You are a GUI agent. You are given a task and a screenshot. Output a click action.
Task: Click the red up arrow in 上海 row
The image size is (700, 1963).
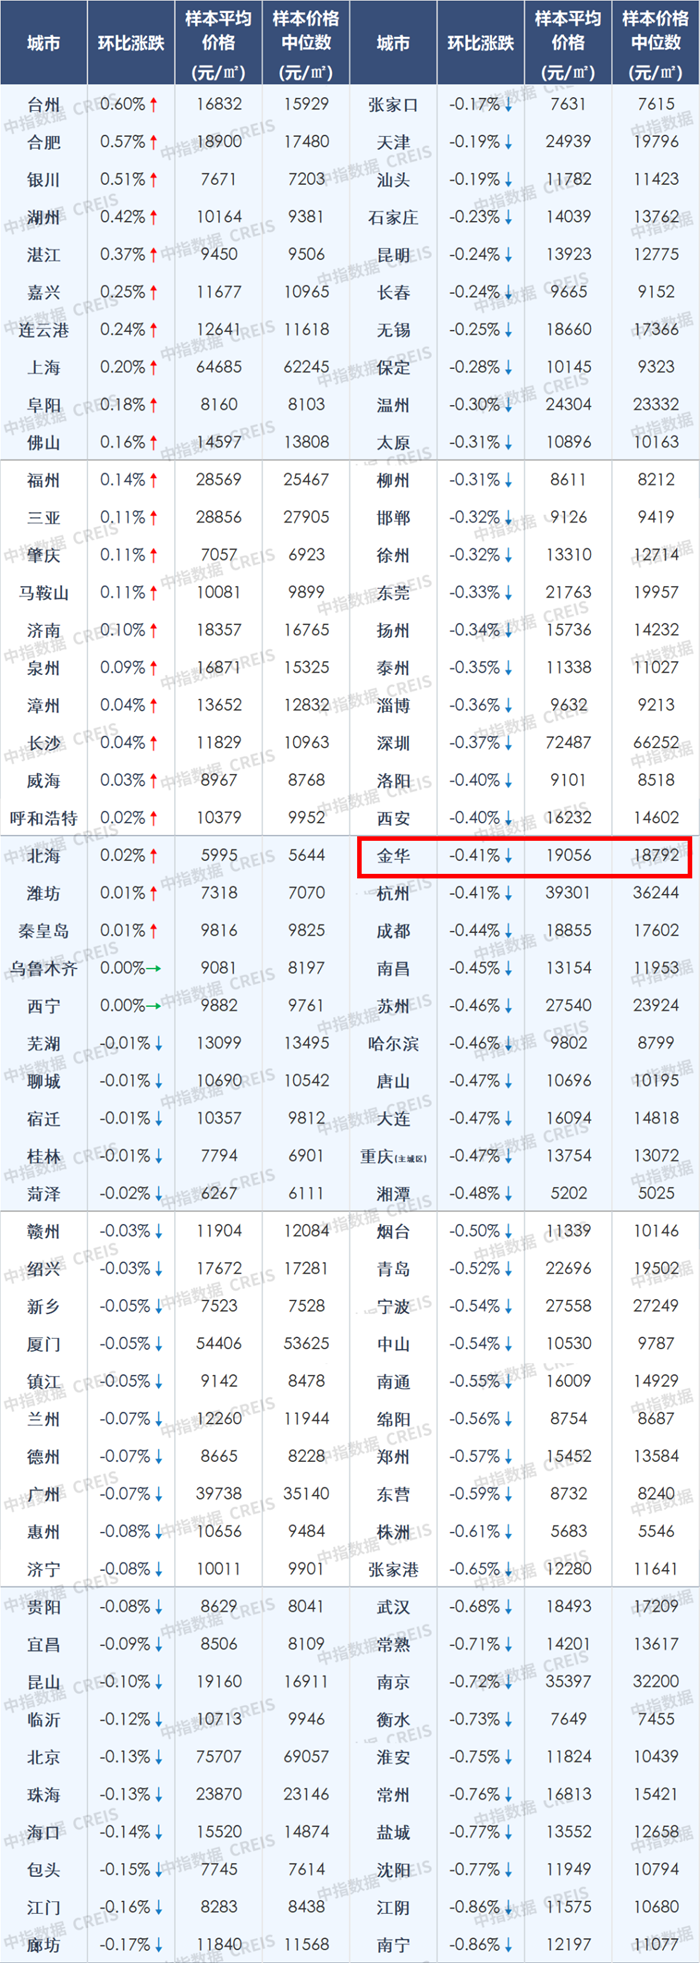(x=154, y=368)
